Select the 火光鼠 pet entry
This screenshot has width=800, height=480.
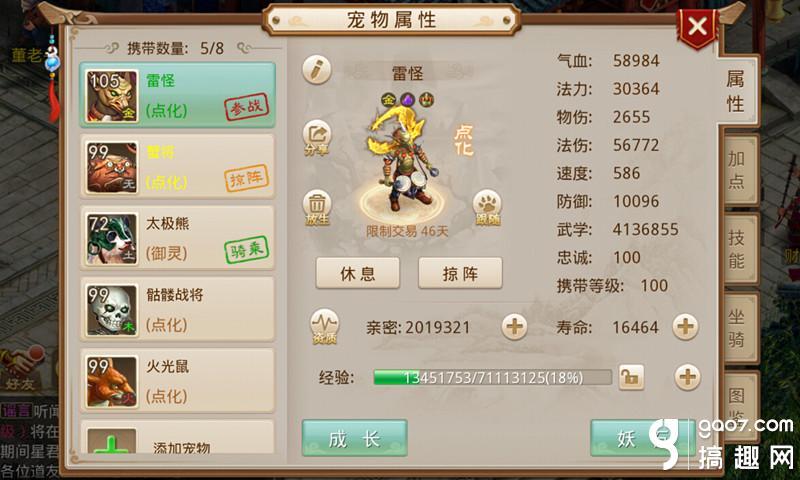(177, 381)
